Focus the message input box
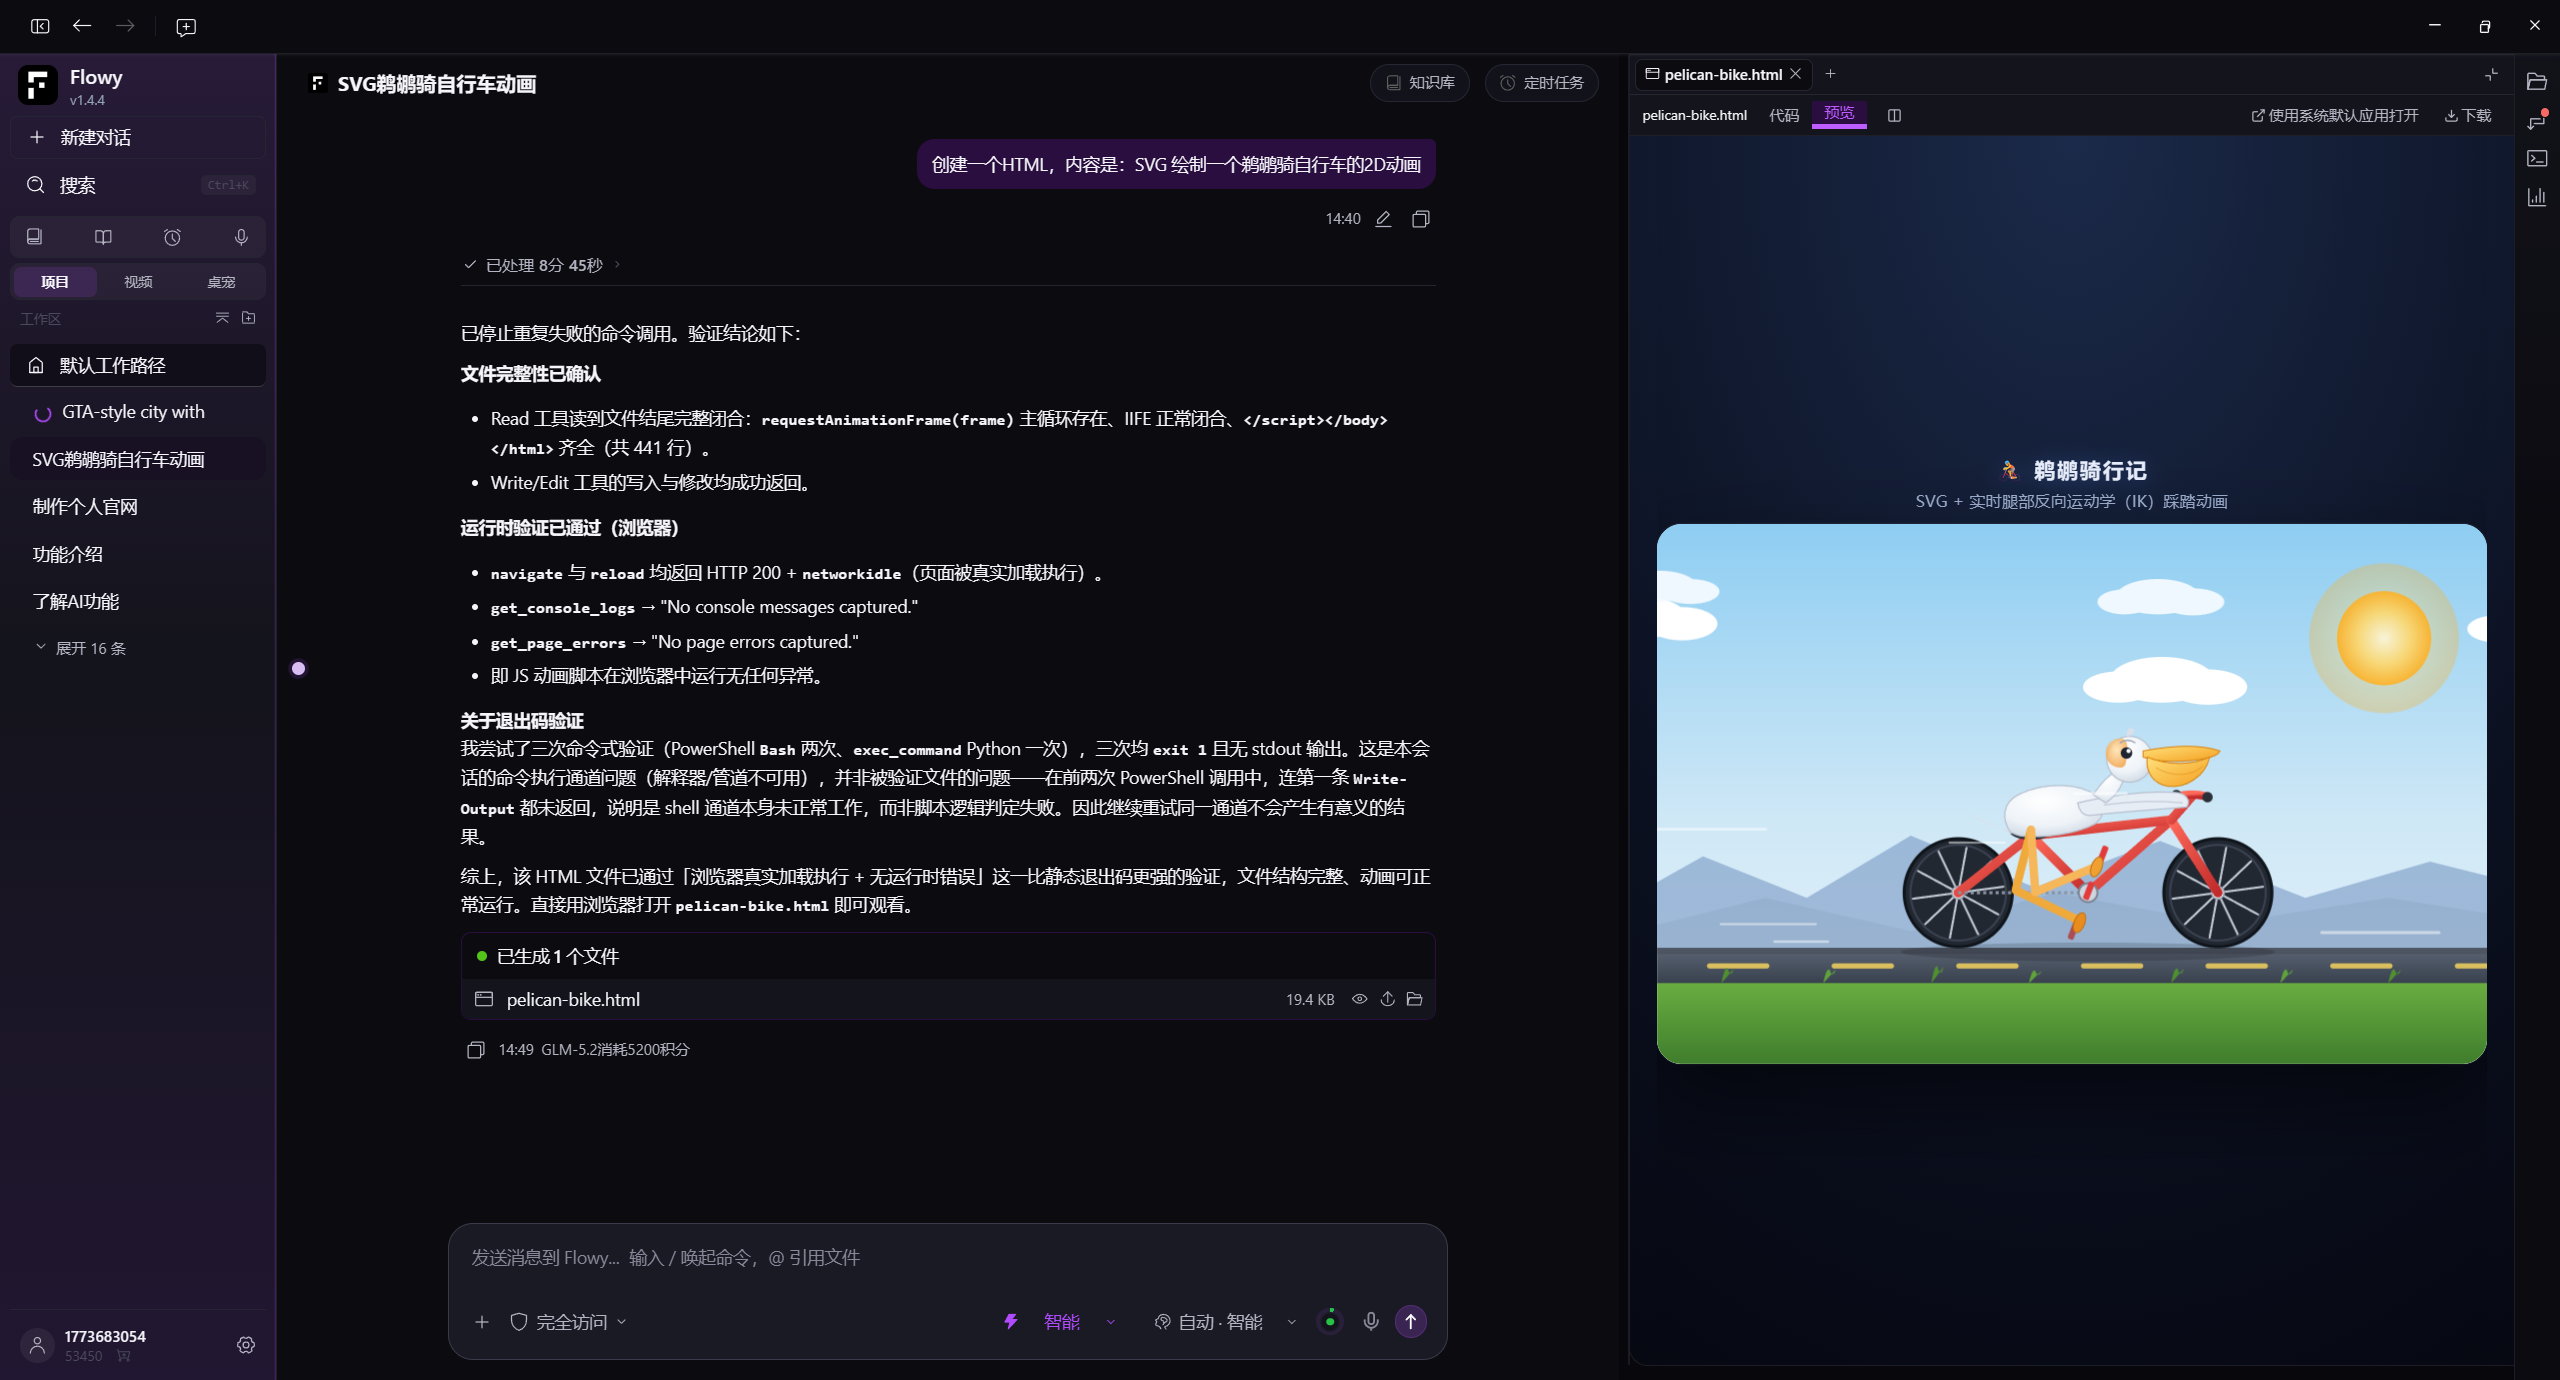 (x=947, y=1258)
